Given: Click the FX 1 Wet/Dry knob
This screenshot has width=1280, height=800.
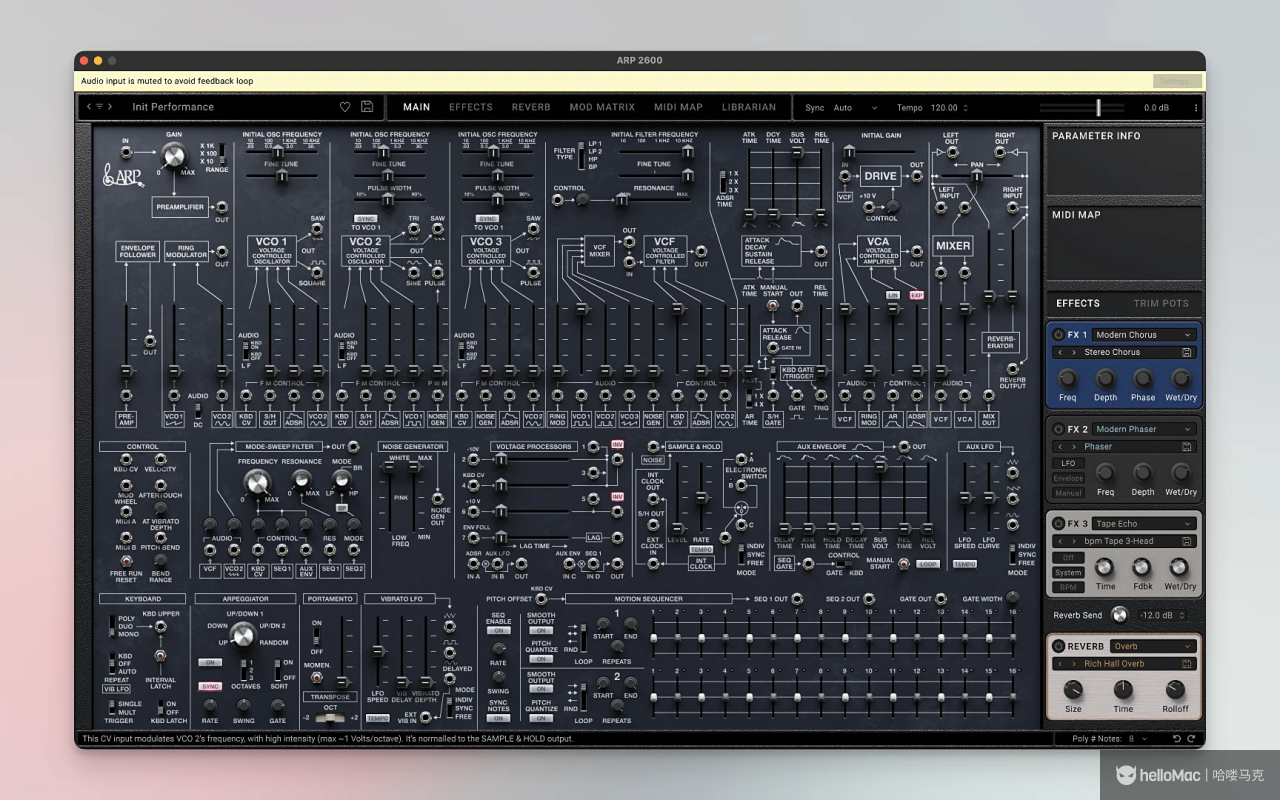Looking at the screenshot, I should 1181,378.
